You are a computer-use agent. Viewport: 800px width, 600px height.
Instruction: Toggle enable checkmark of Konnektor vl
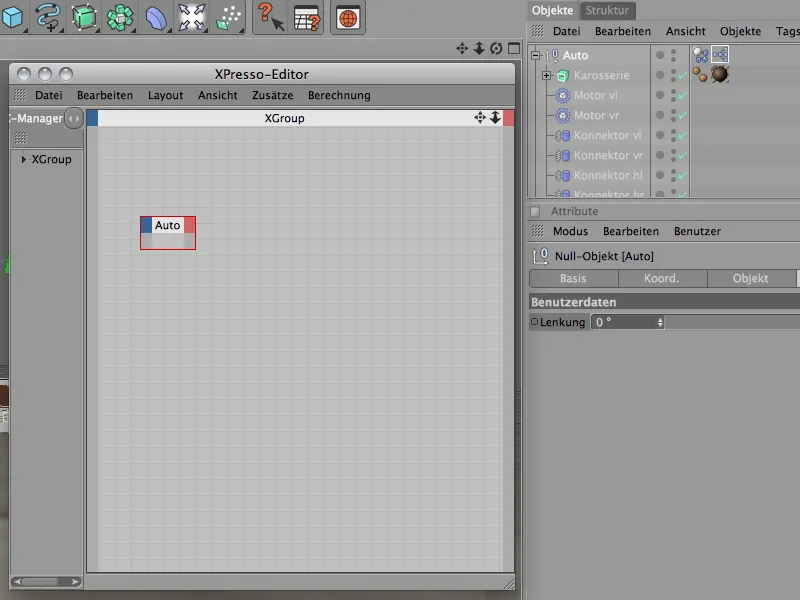tap(683, 135)
